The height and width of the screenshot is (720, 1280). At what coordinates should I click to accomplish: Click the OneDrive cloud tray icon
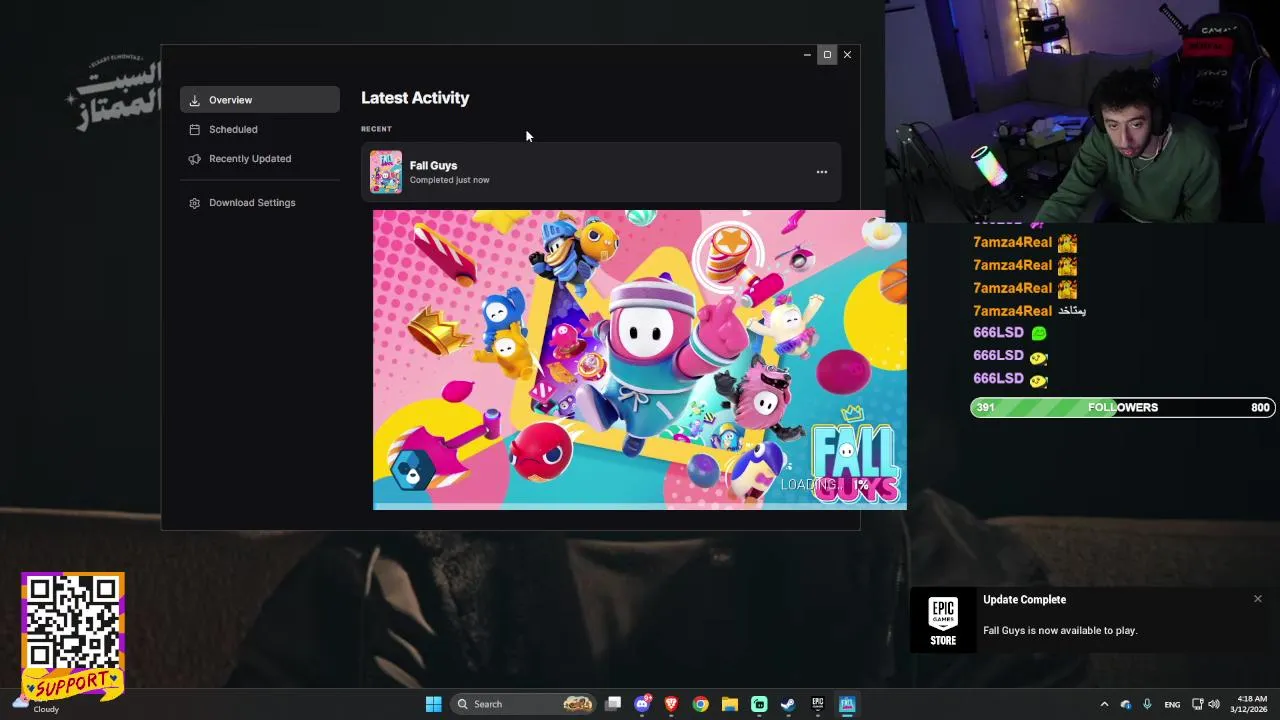[x=1126, y=704]
